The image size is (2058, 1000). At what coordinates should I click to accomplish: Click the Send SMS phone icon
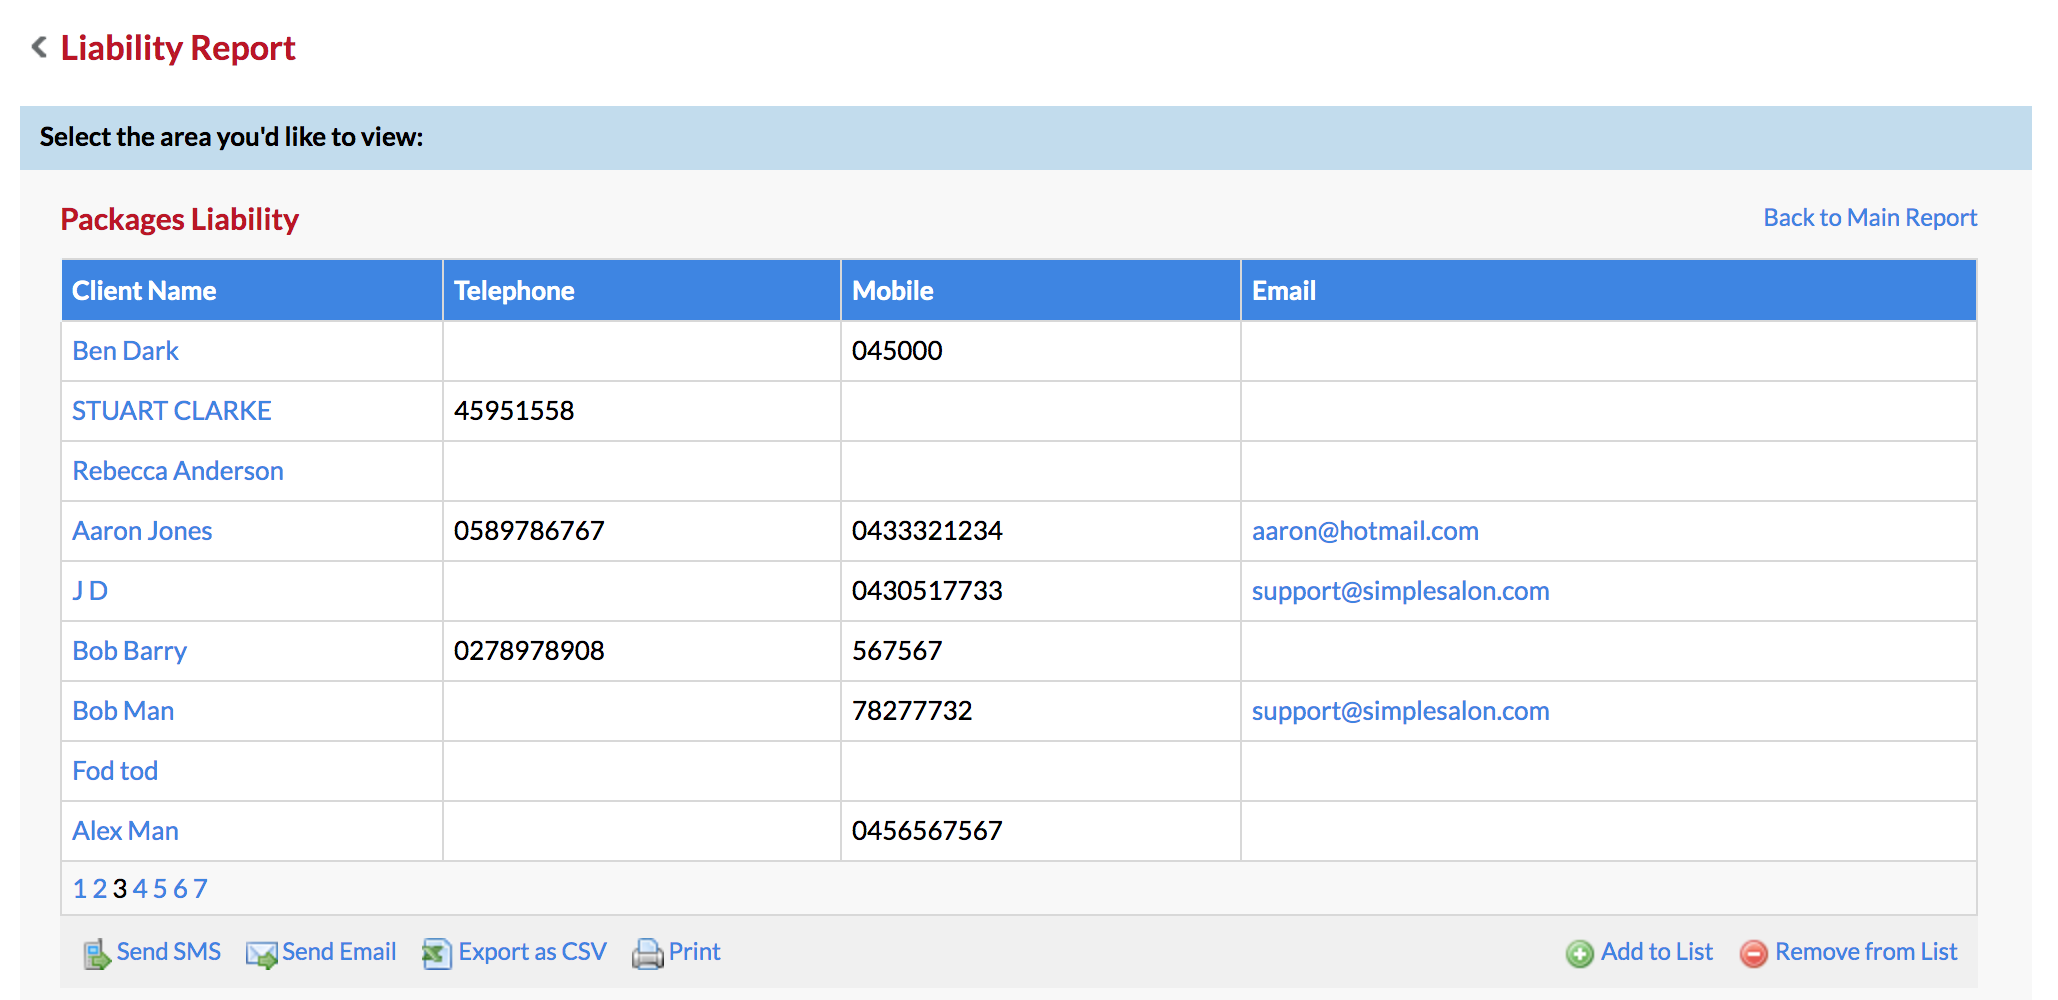click(x=97, y=954)
